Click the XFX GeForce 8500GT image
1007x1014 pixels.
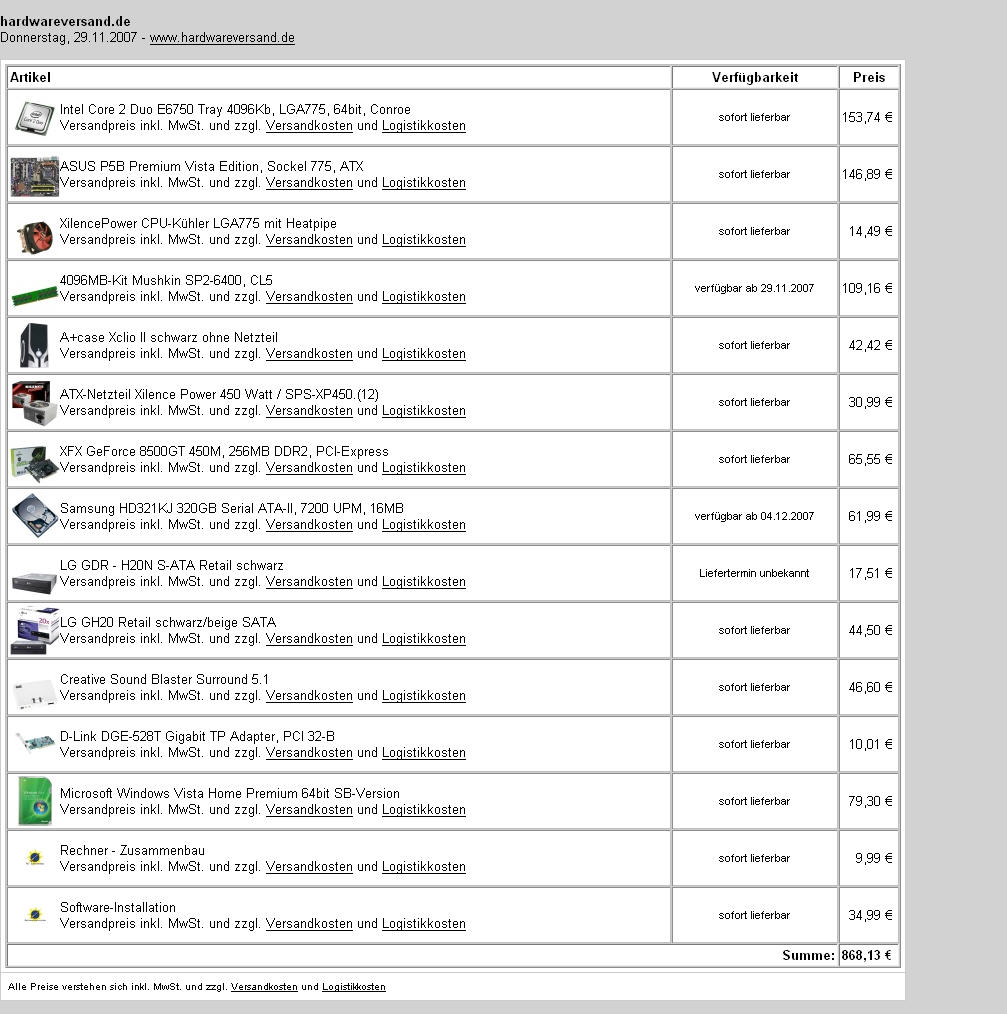35,463
